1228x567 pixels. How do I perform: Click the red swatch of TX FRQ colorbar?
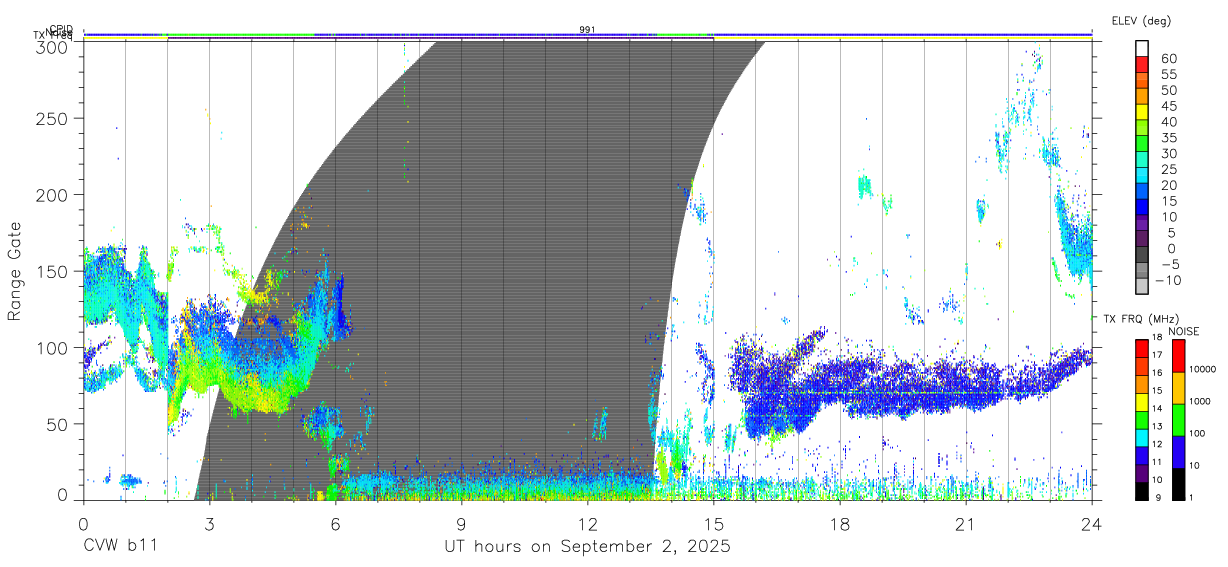coord(1141,349)
